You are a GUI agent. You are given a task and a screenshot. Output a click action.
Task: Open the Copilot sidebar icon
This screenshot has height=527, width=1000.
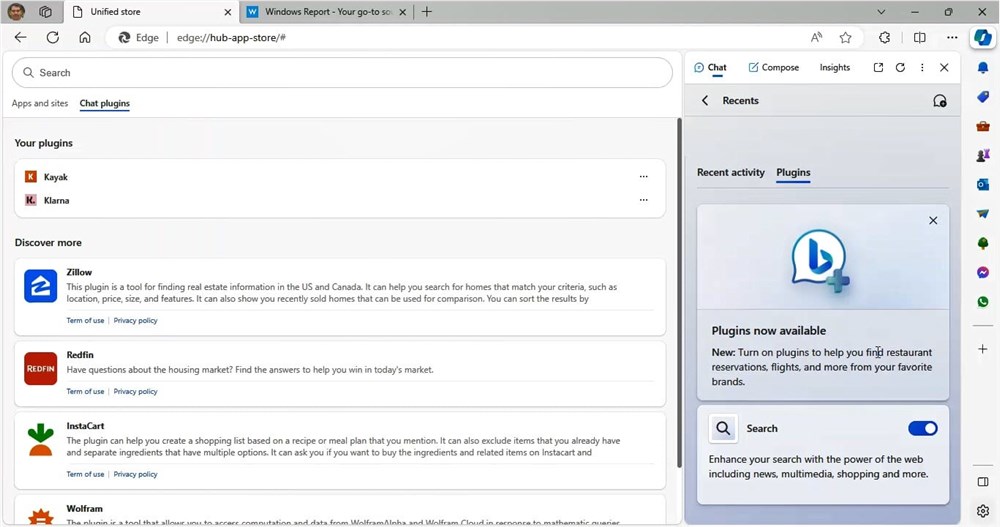[982, 37]
